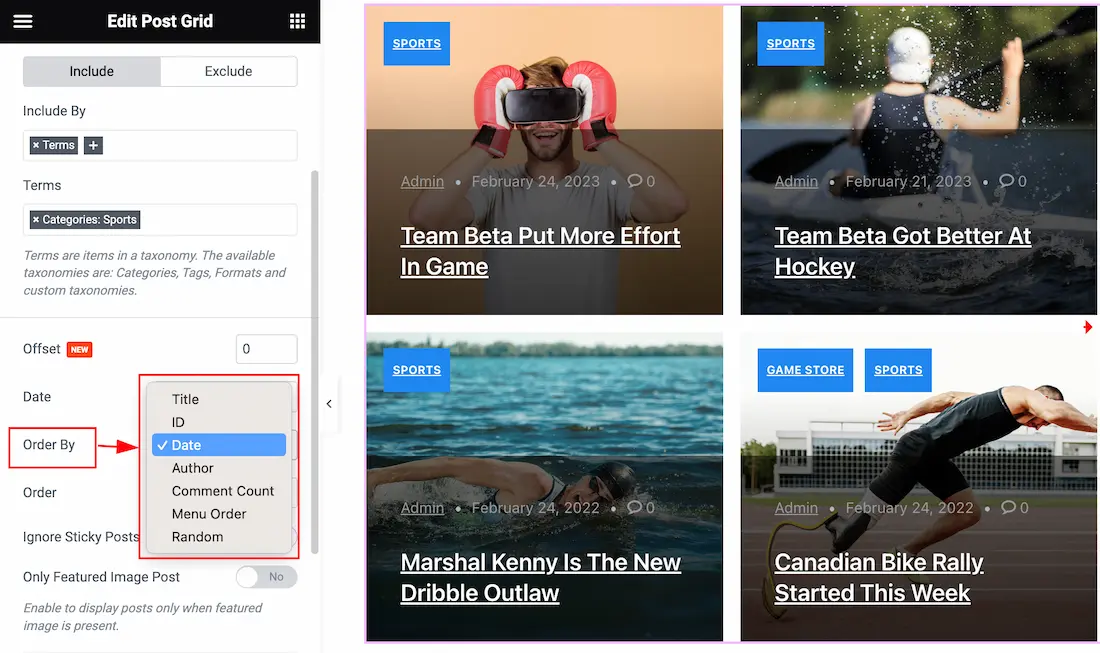Click the comment bubble on hockey post
1100x653 pixels.
[1007, 180]
